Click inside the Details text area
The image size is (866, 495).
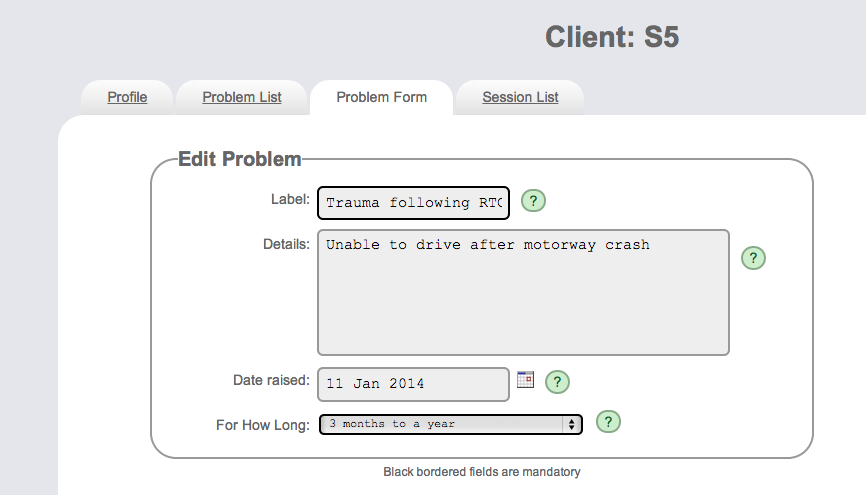(x=523, y=292)
